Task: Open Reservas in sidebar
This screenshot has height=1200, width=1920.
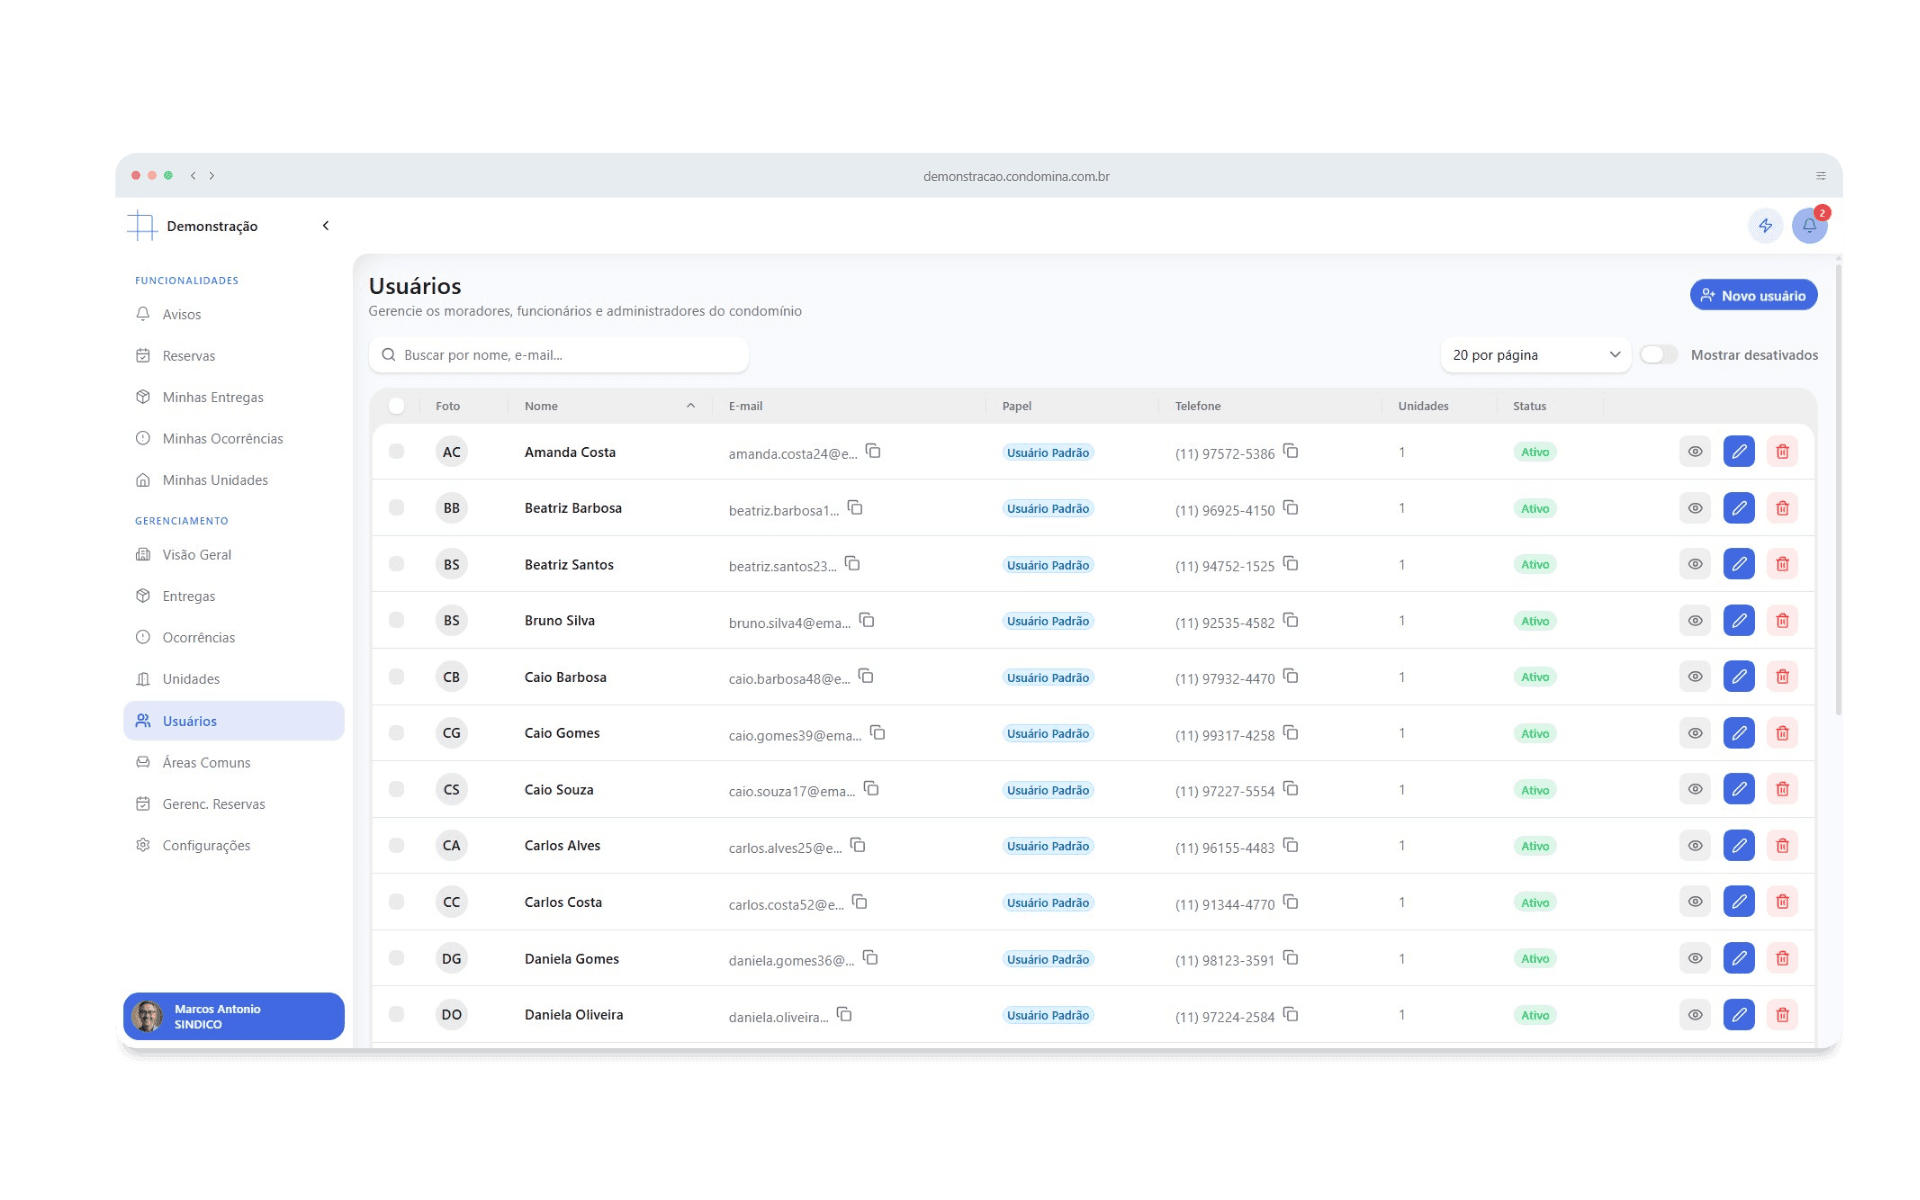Action: click(233, 356)
